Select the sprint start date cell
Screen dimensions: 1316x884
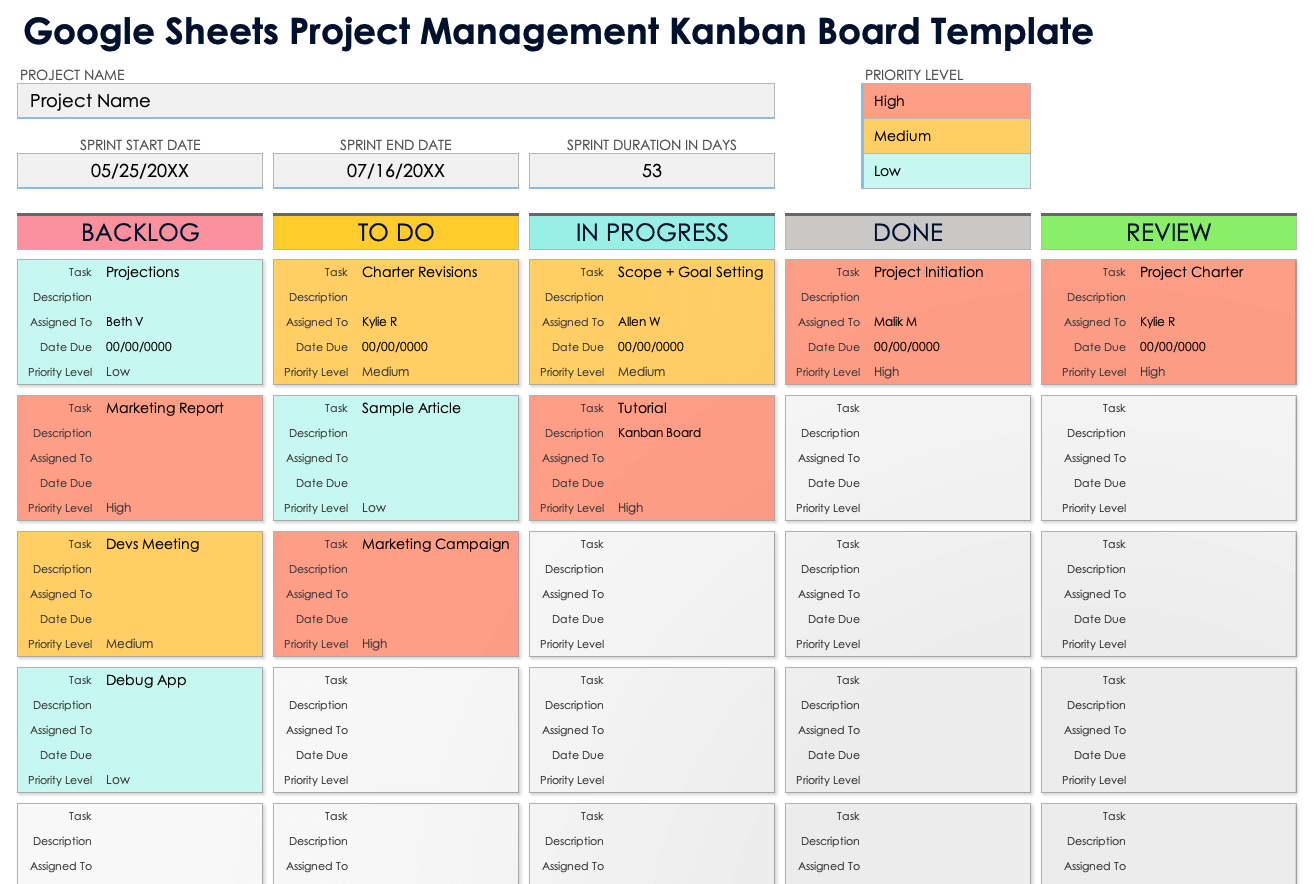point(140,171)
